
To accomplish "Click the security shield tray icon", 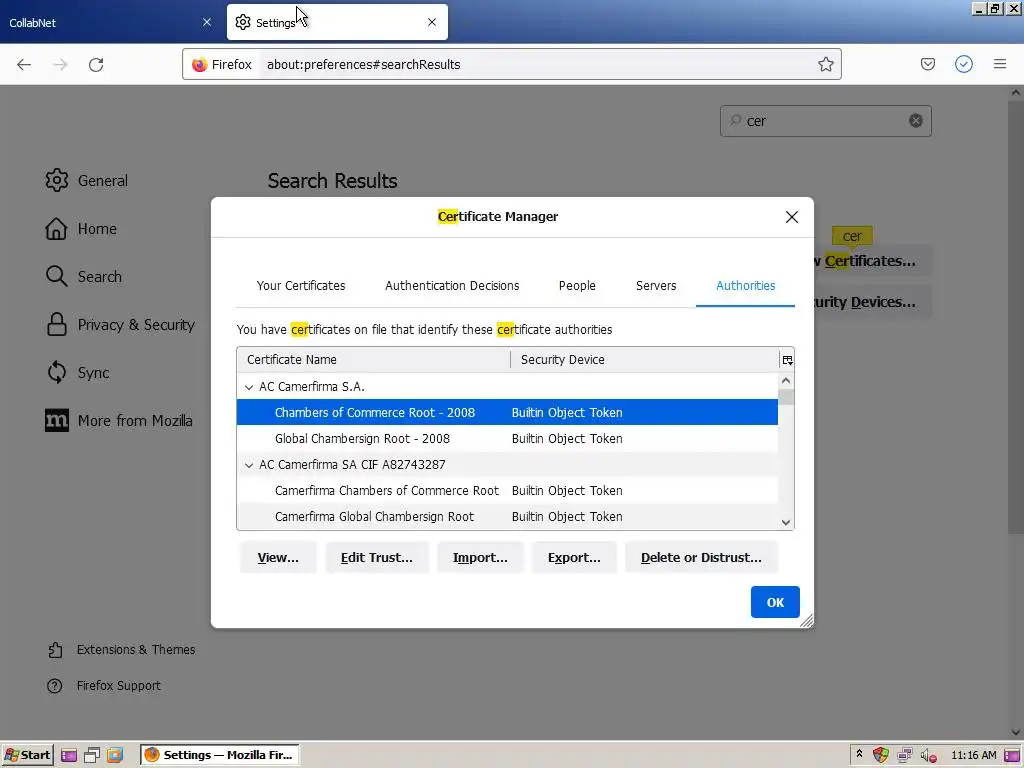I will click(880, 755).
